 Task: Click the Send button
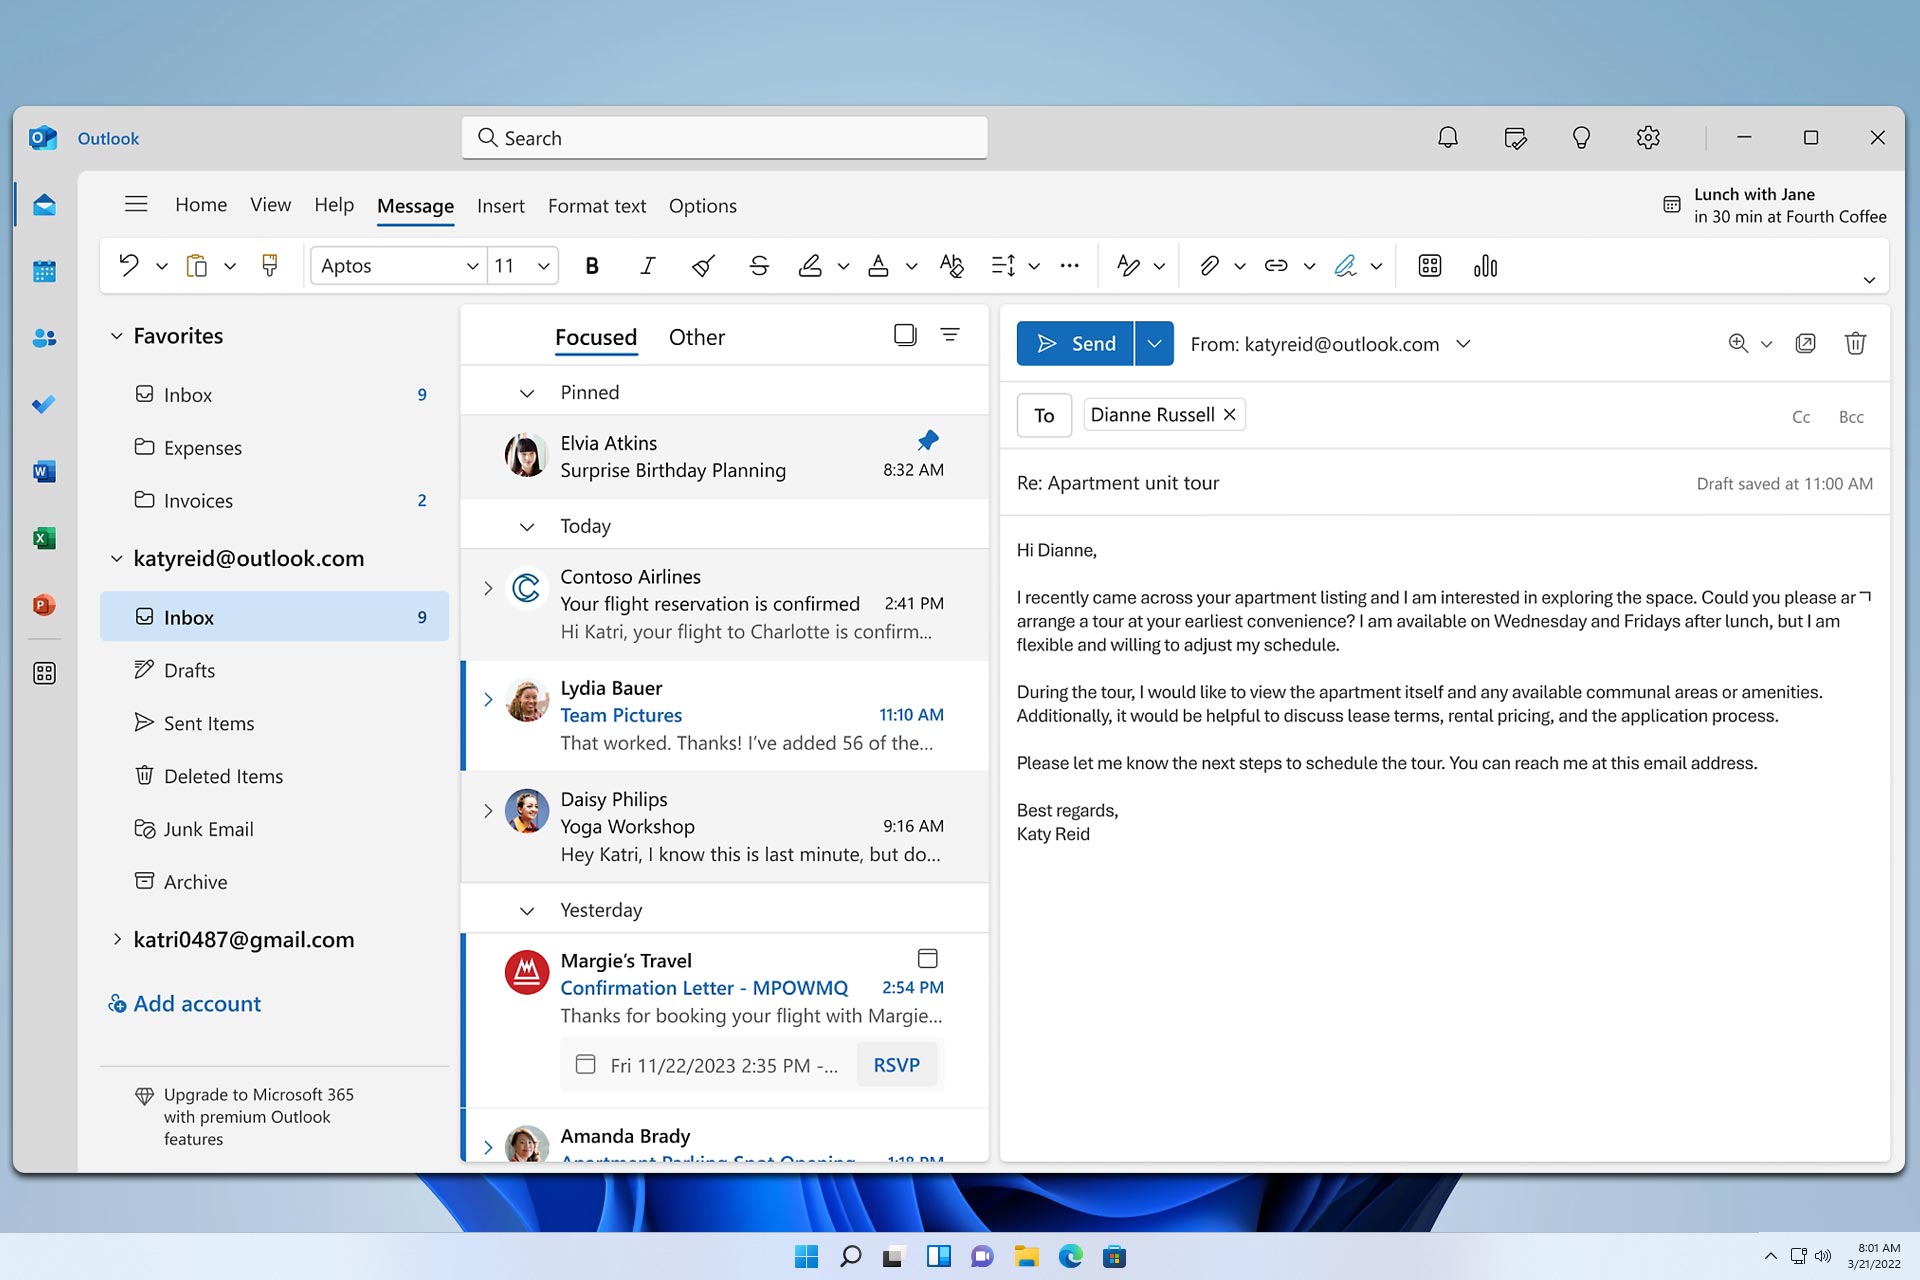[x=1075, y=344]
